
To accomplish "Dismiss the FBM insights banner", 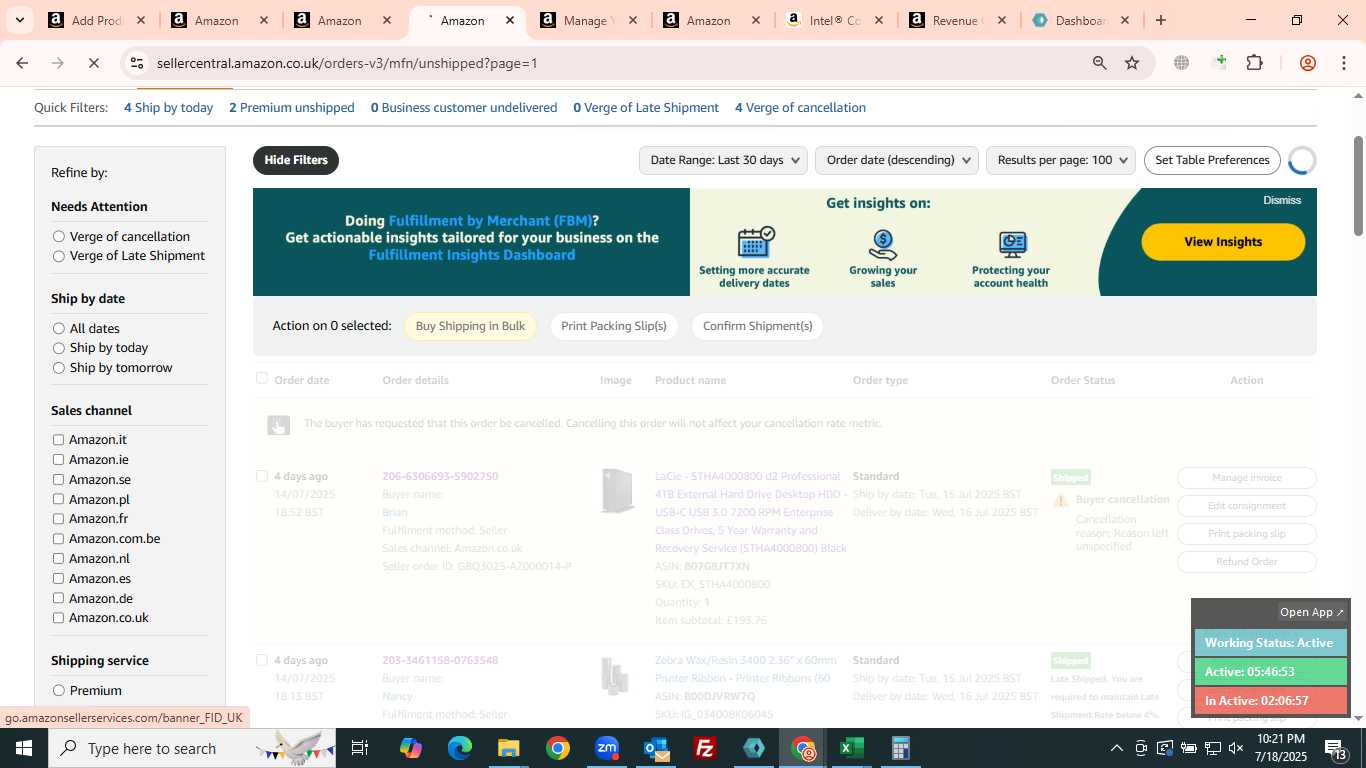I will 1282,200.
